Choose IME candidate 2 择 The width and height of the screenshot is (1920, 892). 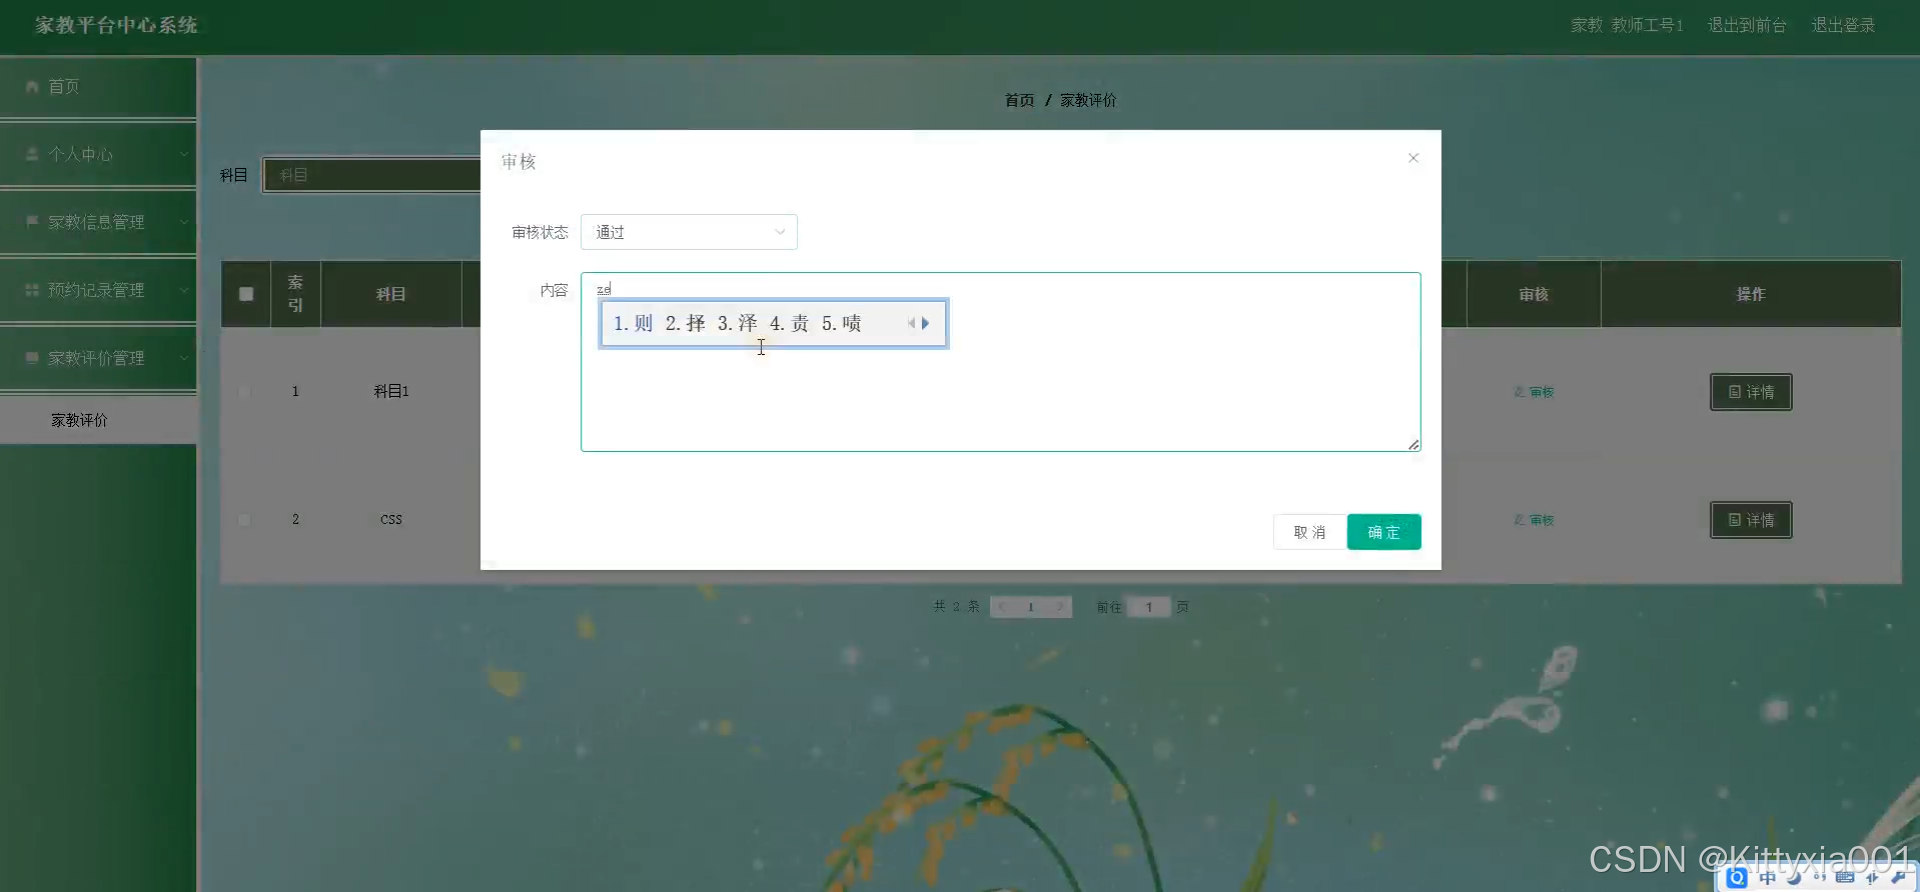(x=685, y=323)
